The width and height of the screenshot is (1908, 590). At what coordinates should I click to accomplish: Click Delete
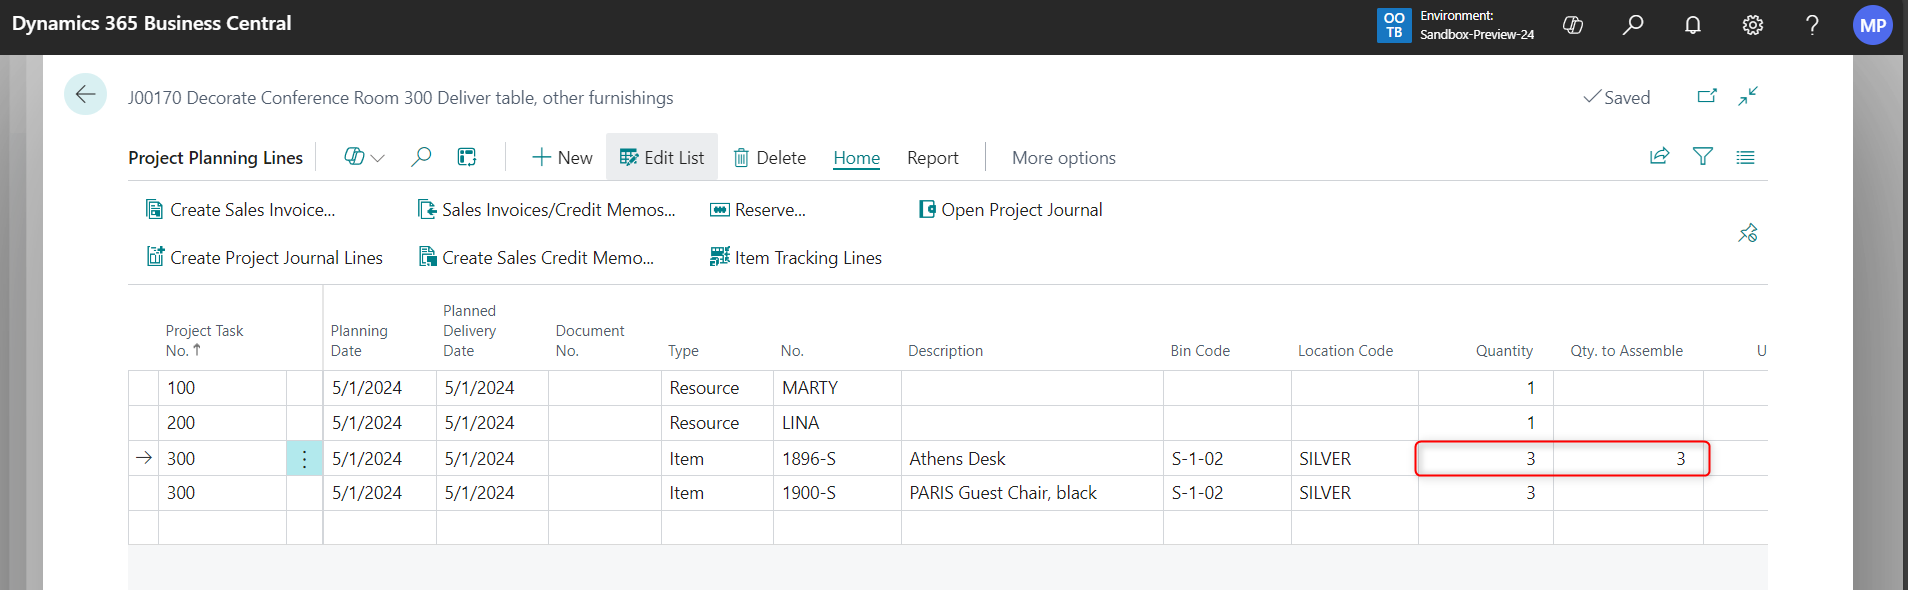click(770, 157)
